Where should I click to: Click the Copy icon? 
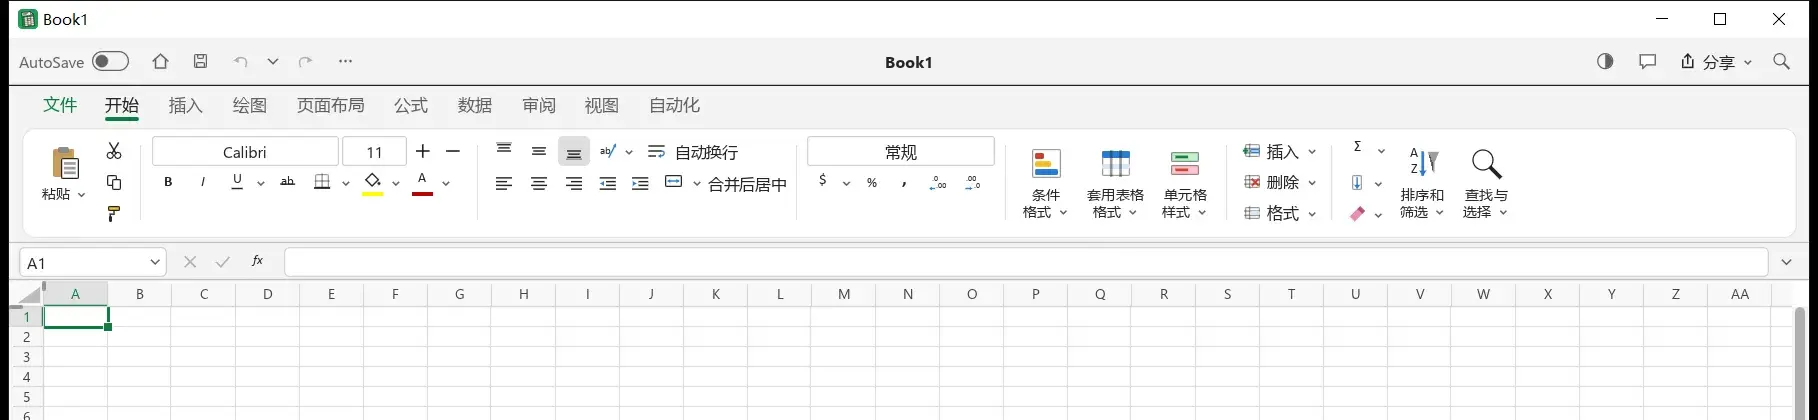click(x=114, y=182)
